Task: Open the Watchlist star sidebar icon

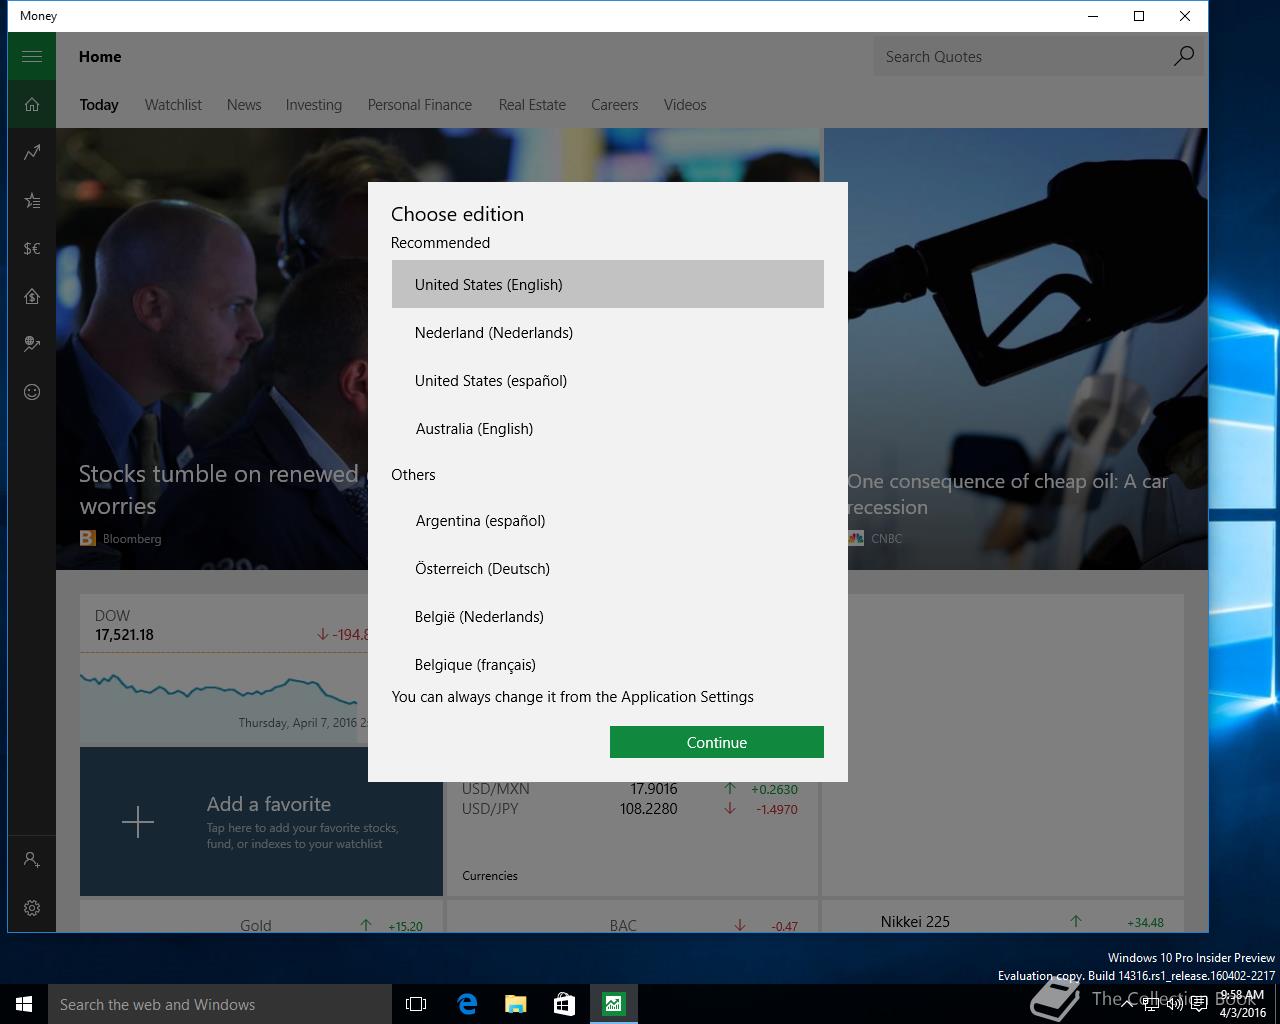Action: [x=32, y=200]
